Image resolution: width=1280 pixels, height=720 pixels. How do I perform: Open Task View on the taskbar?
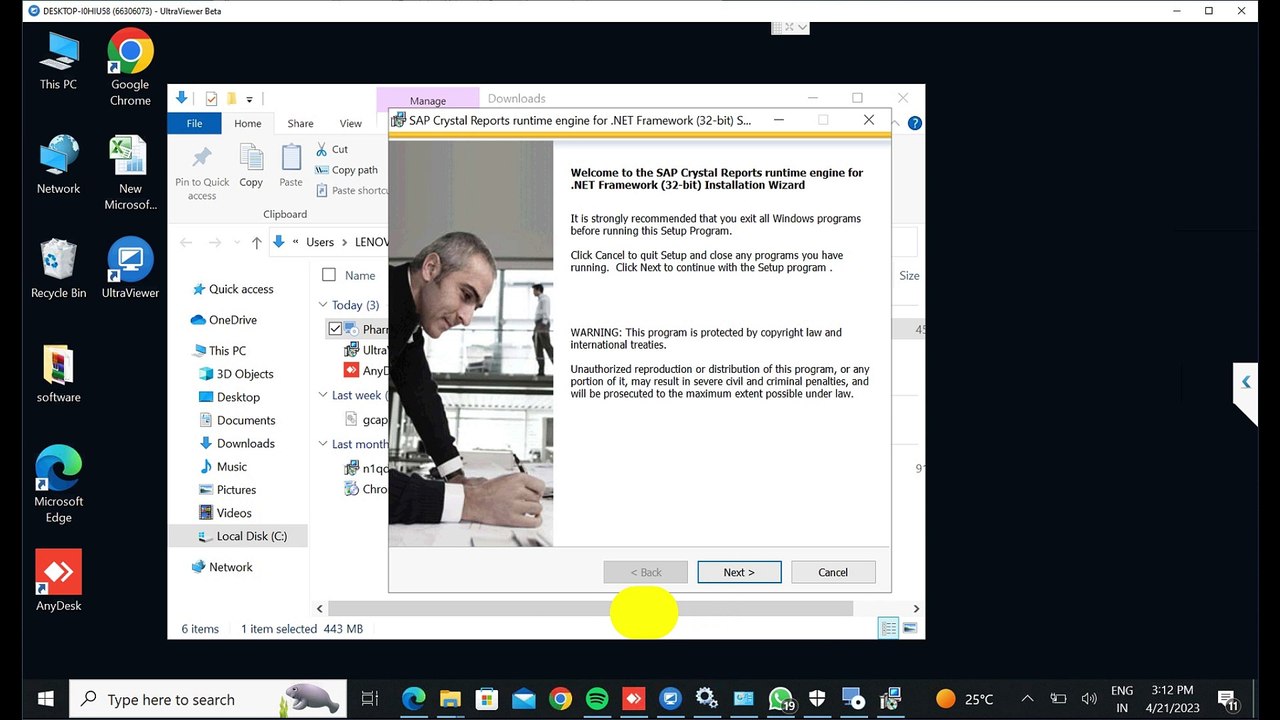pyautogui.click(x=369, y=699)
